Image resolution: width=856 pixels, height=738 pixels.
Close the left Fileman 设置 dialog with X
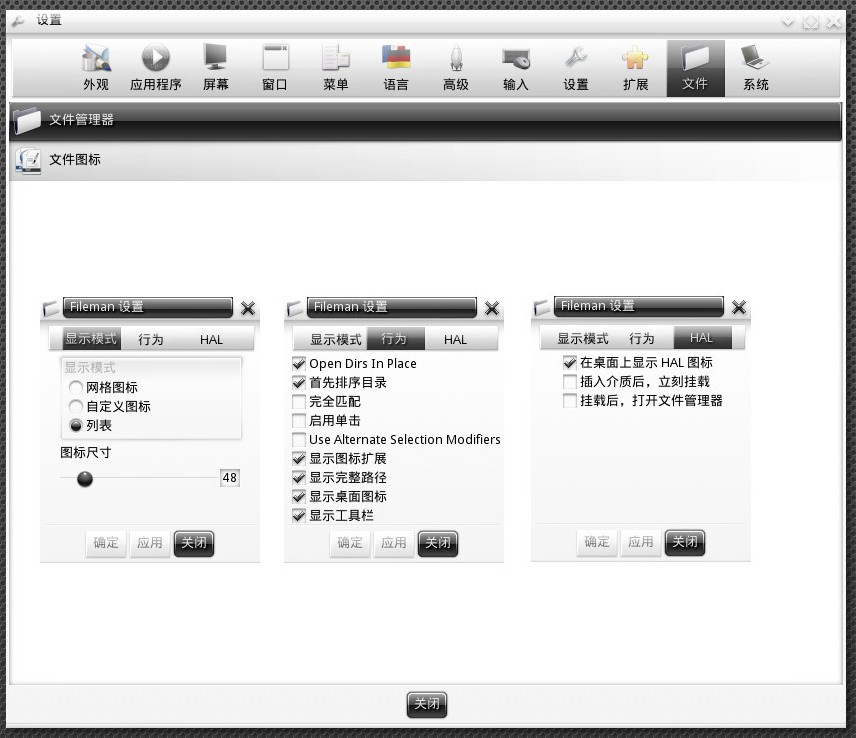(248, 308)
